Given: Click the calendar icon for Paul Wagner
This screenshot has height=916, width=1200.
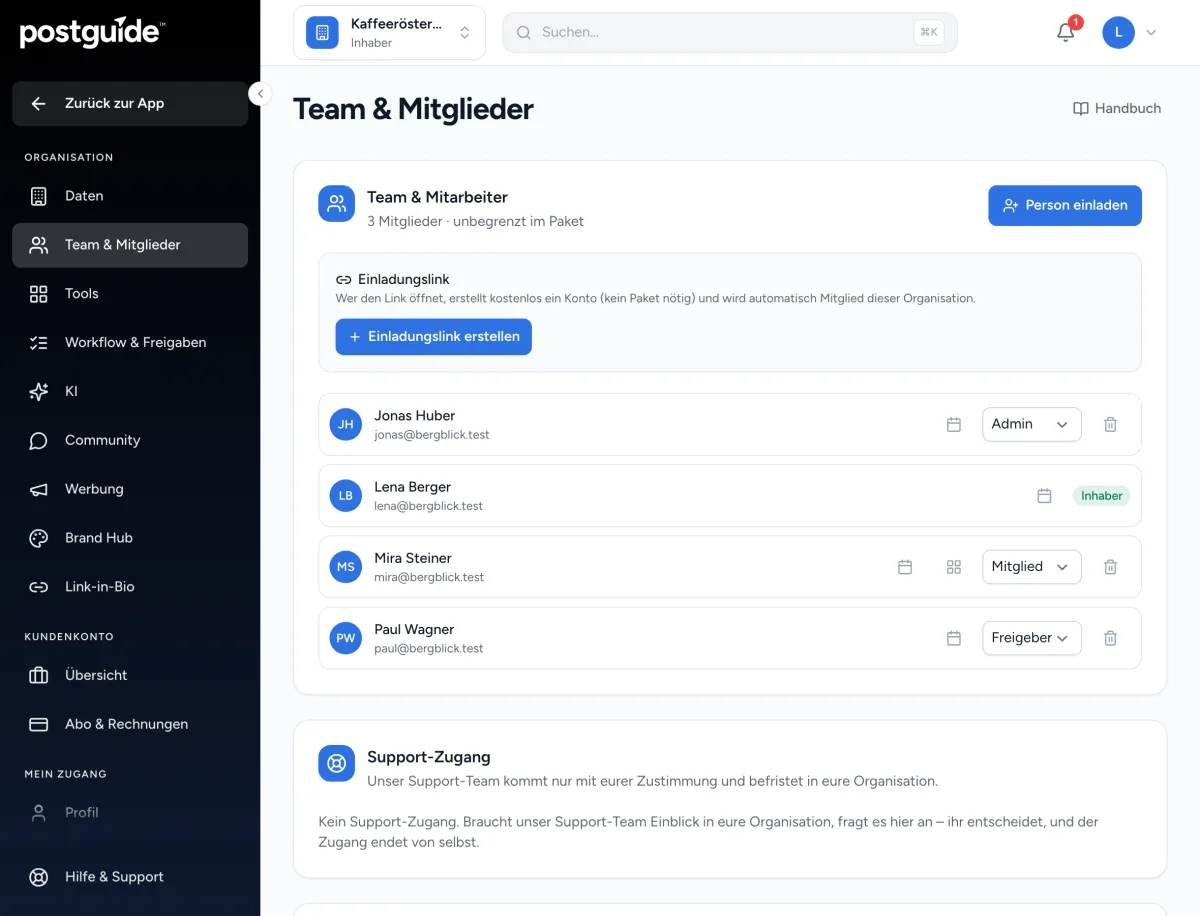Looking at the screenshot, I should (x=954, y=638).
